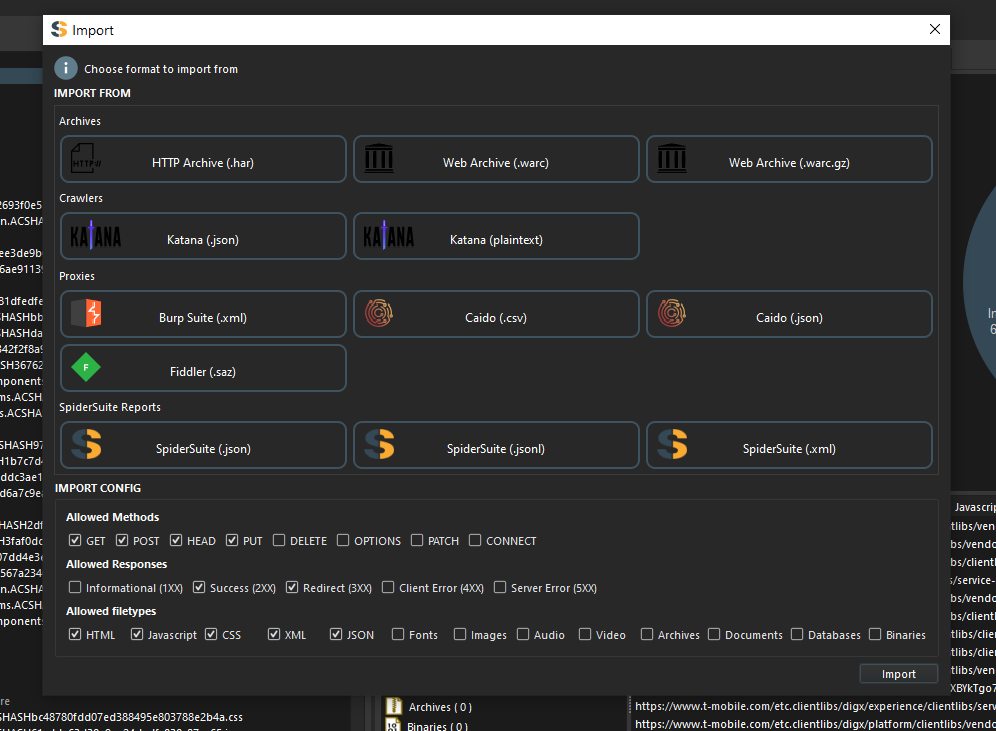Disable Redirect (3XX) responses
The image size is (996, 731).
click(x=292, y=587)
